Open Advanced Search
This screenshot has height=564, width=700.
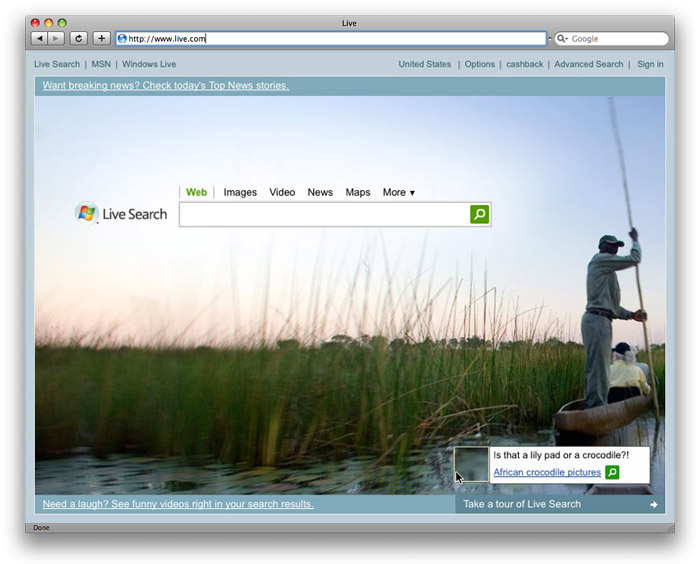click(x=588, y=64)
